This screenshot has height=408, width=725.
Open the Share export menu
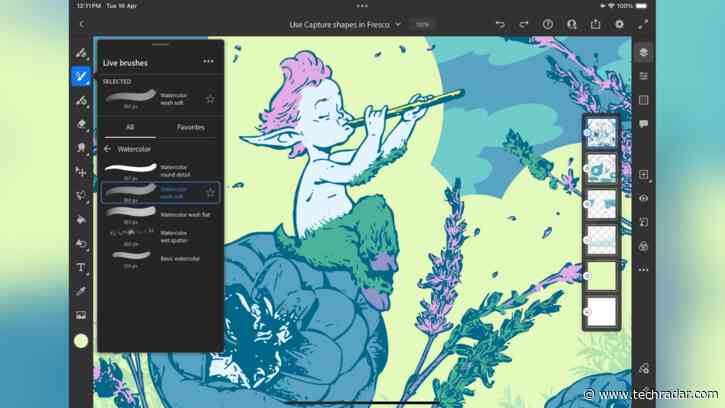[x=596, y=24]
